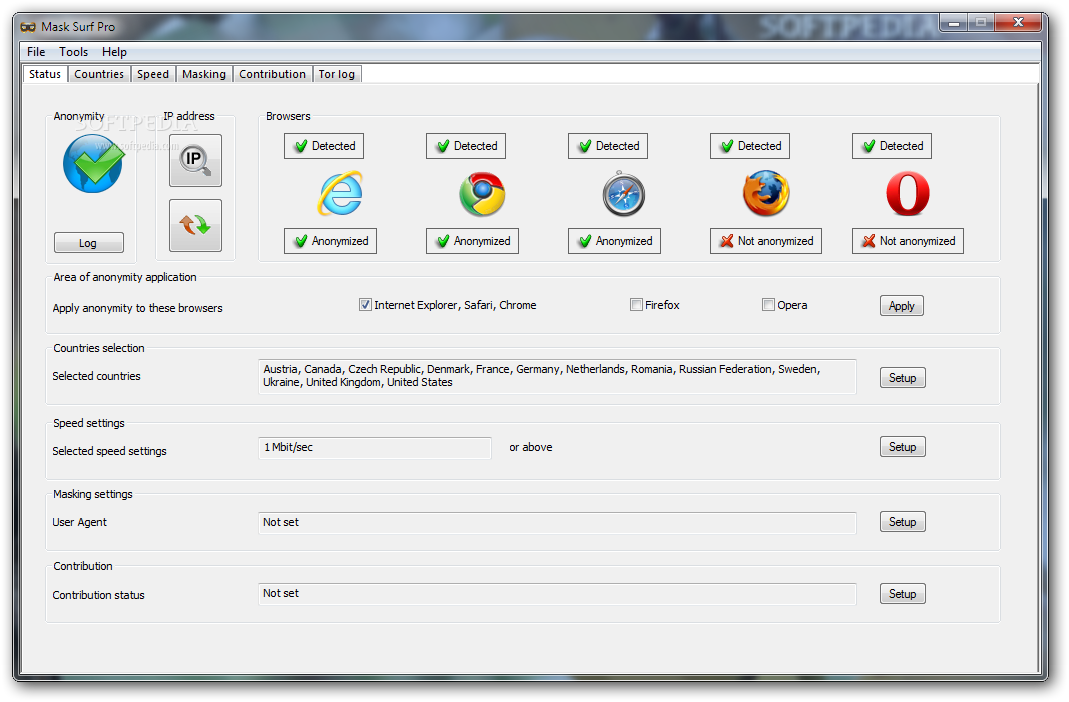Click the 'or above' text
The width and height of the screenshot is (1069, 702).
[x=531, y=447]
